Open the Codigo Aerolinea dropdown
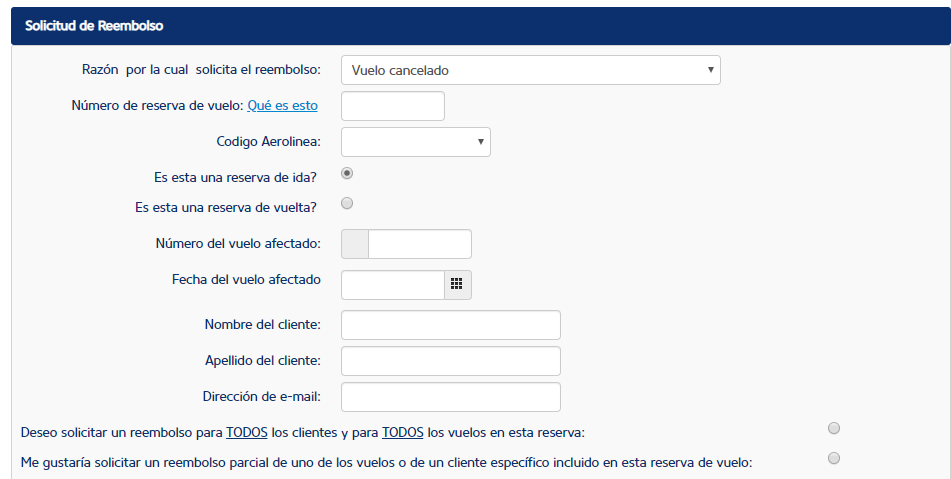This screenshot has width=951, height=479. pyautogui.click(x=416, y=142)
